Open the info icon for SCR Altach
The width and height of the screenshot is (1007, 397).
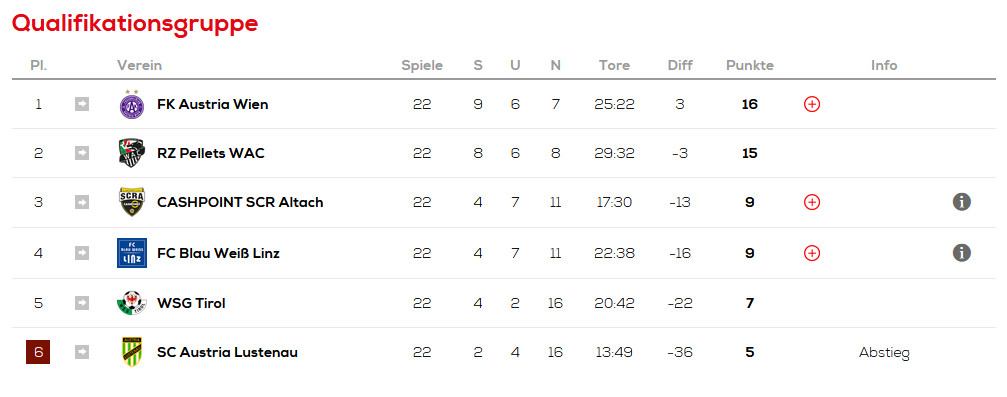961,202
